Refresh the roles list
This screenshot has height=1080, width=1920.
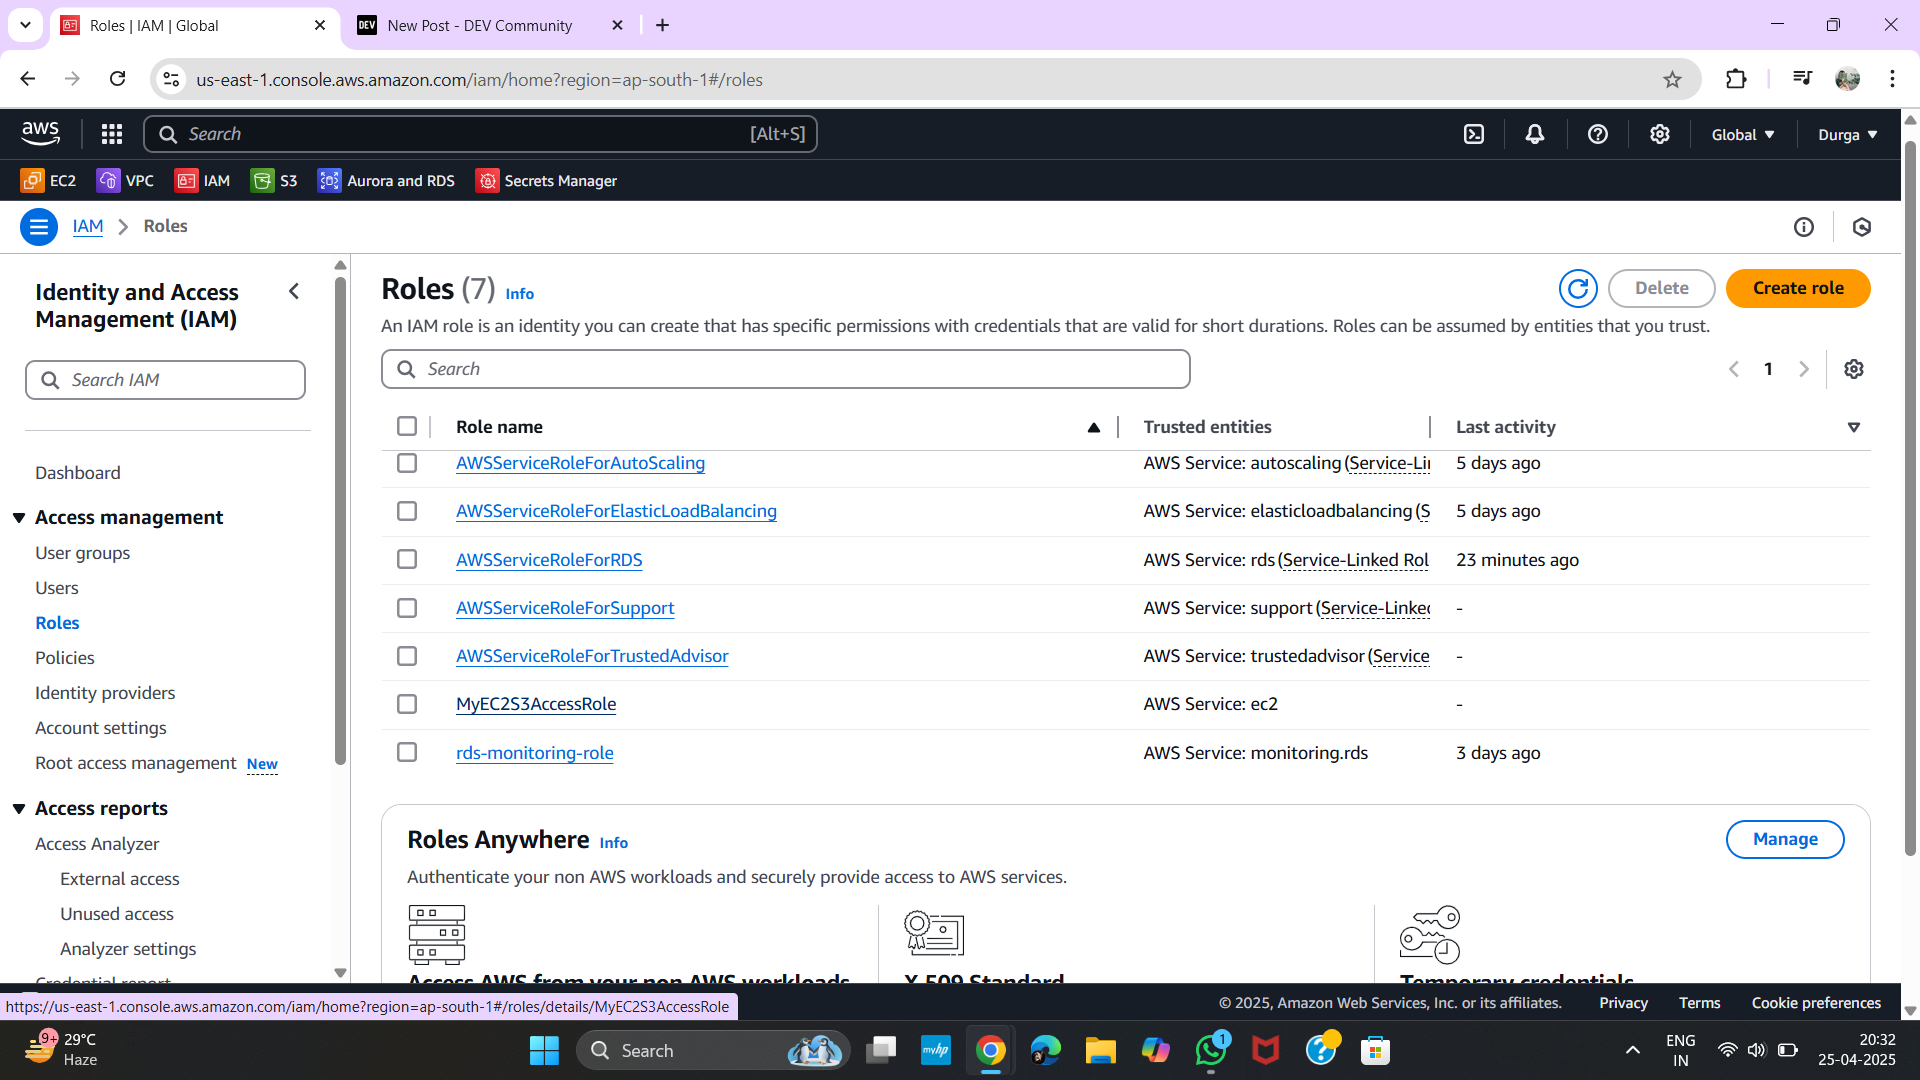coord(1578,289)
